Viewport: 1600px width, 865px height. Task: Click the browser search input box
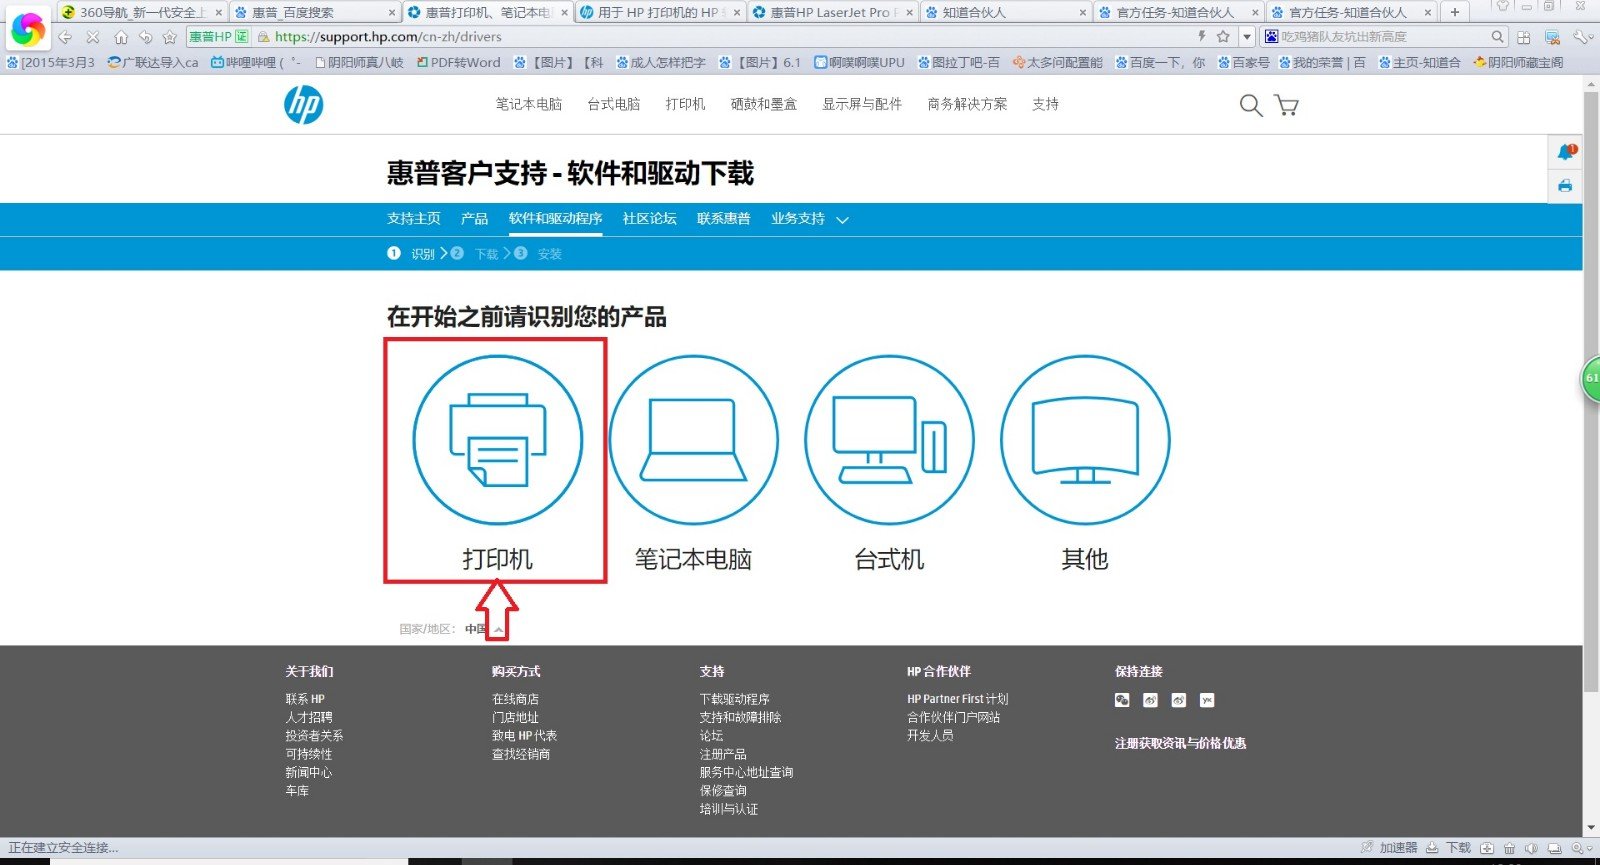coord(1382,37)
